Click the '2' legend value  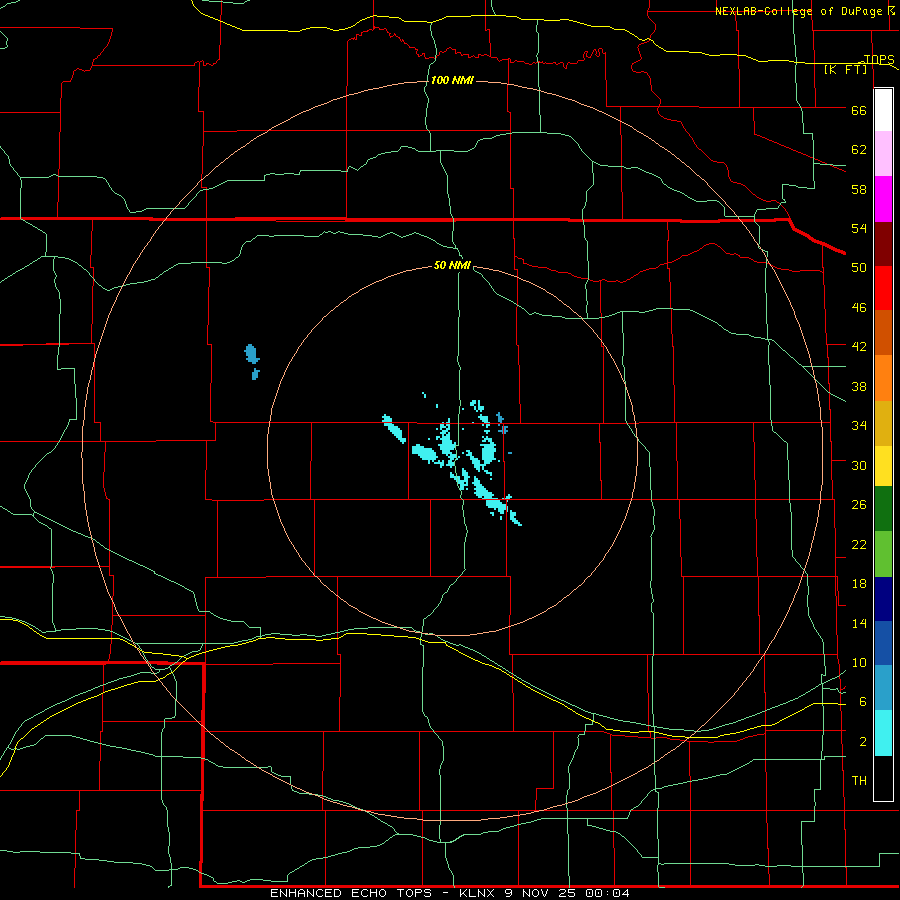point(863,742)
